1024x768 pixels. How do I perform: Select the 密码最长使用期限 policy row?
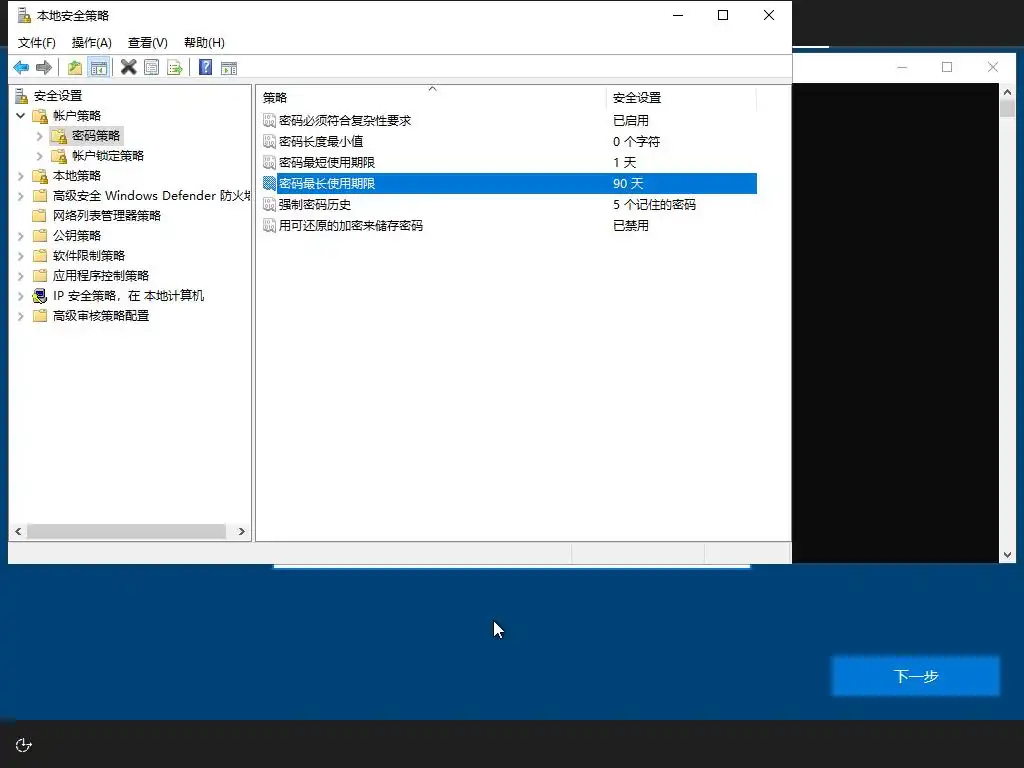[509, 184]
